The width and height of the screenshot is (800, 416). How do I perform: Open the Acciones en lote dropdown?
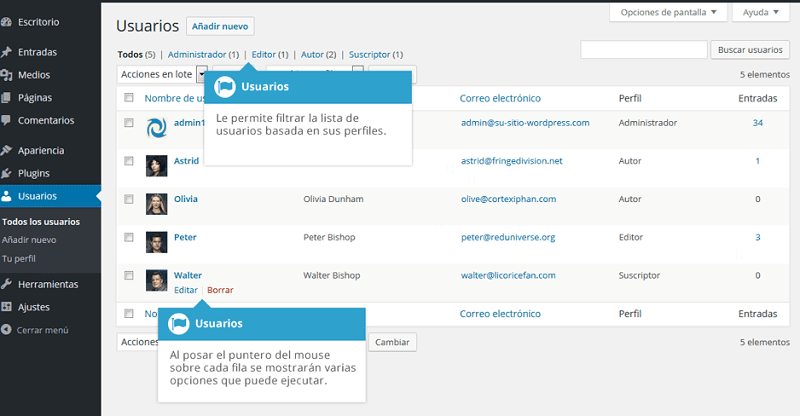[x=162, y=74]
